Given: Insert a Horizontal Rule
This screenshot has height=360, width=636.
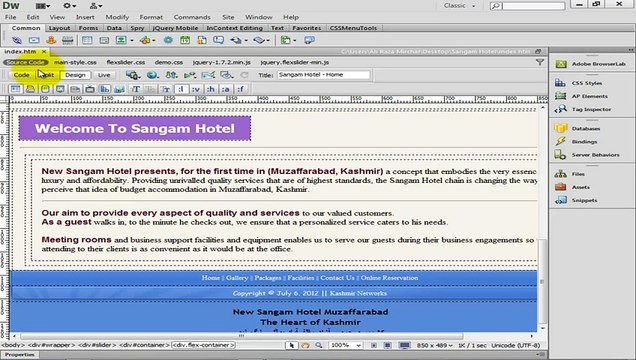Looking at the screenshot, I should [x=67, y=40].
